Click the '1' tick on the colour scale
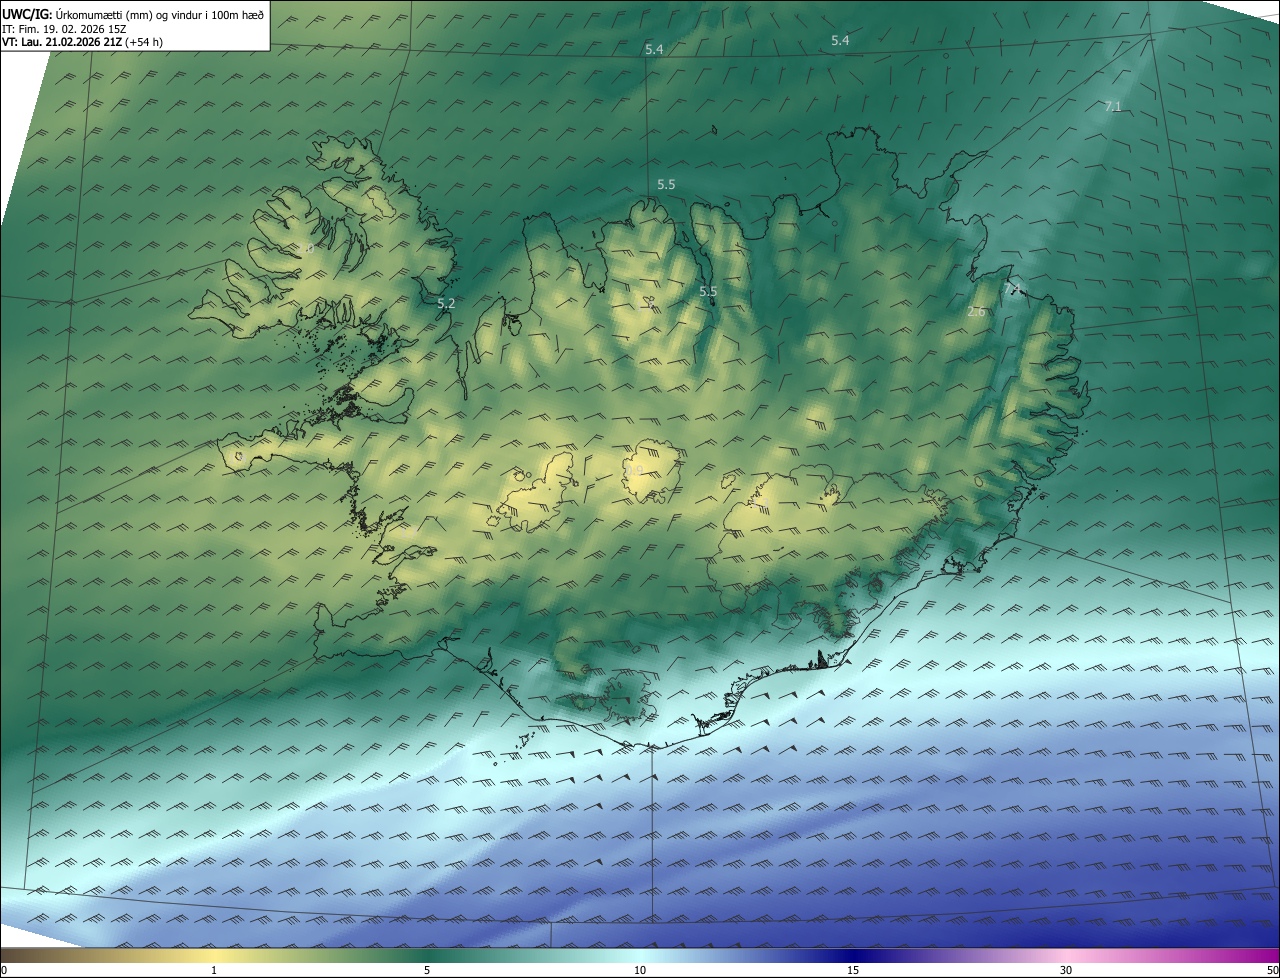Screen dimensions: 1280x978 (214, 970)
